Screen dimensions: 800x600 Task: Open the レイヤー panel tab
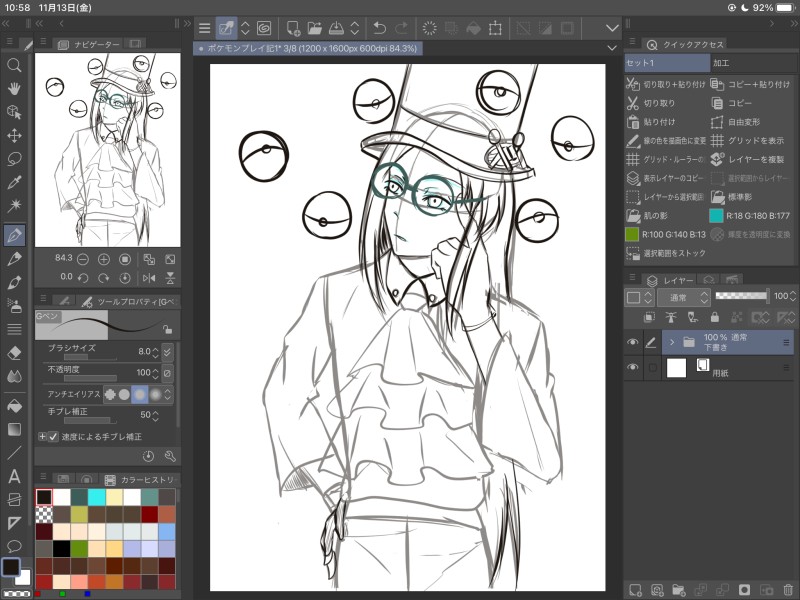pos(670,281)
